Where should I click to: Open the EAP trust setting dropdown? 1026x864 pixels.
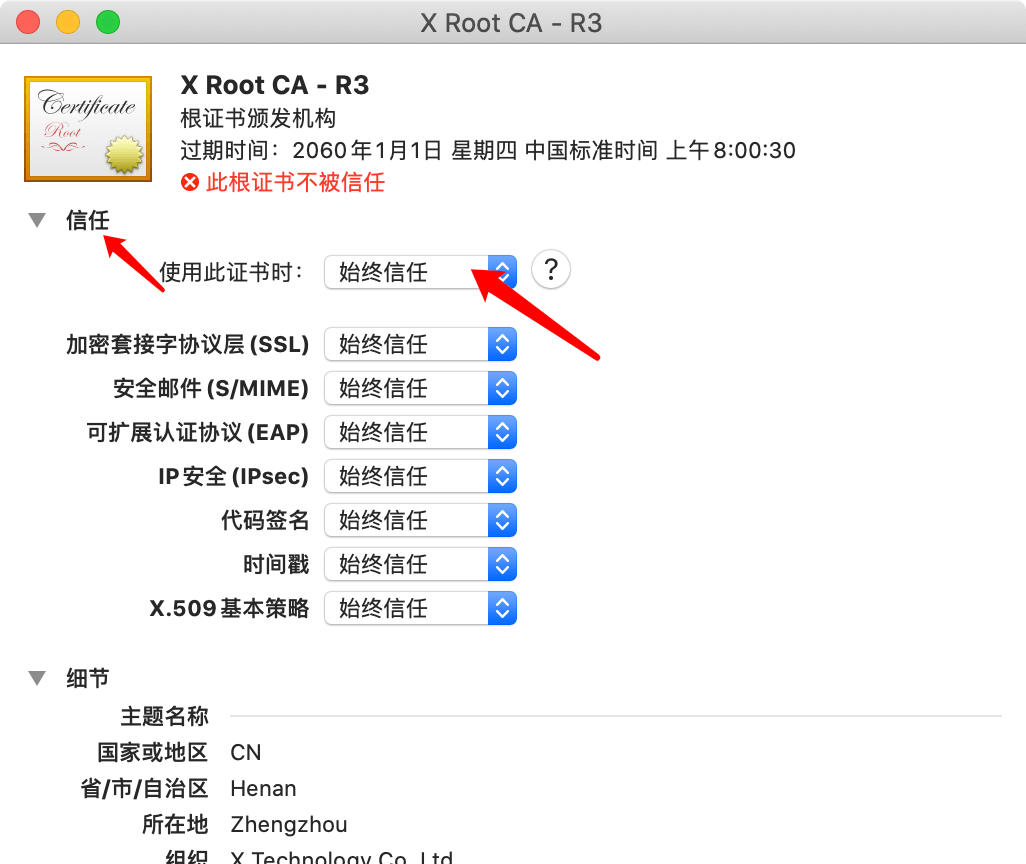coord(420,432)
